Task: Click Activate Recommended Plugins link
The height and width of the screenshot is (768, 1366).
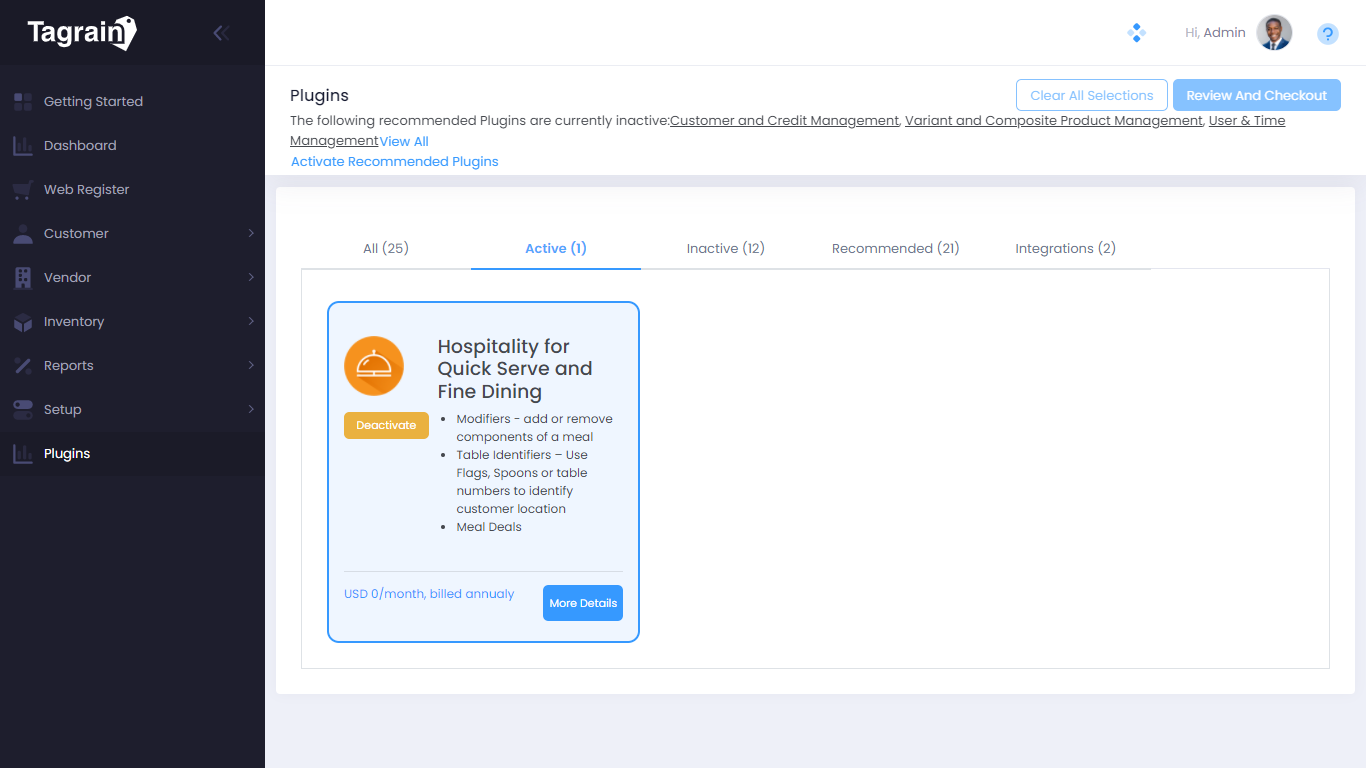Action: pos(394,161)
